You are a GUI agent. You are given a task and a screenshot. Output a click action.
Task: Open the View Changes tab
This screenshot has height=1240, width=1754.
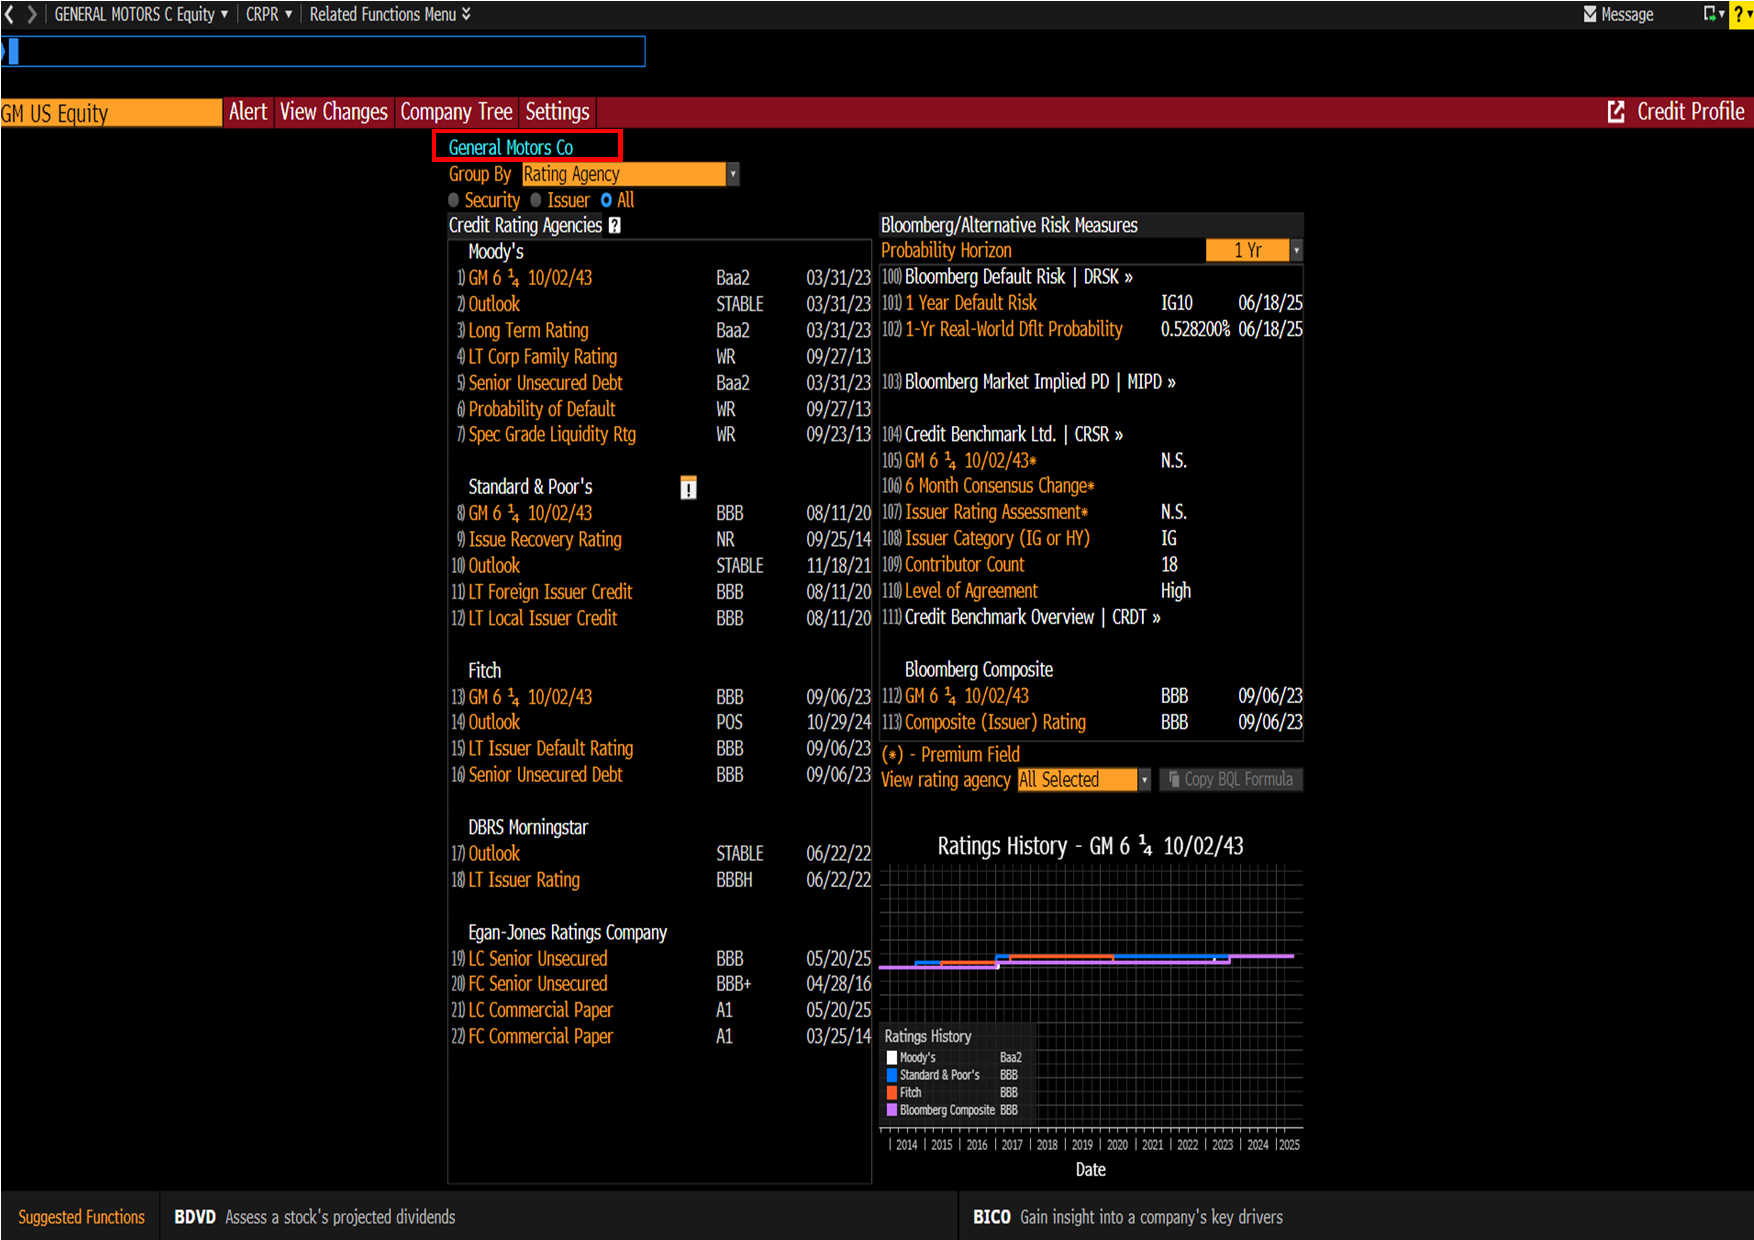click(x=333, y=112)
